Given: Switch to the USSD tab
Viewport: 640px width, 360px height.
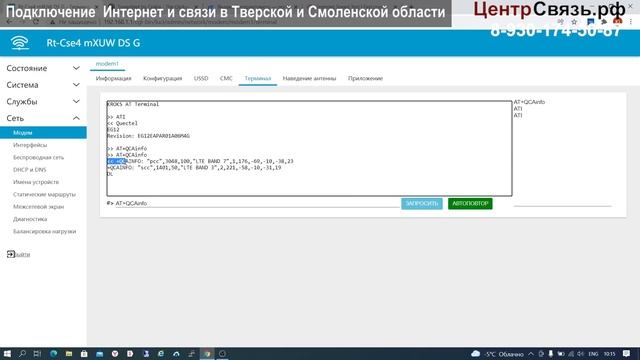Looking at the screenshot, I should 201,78.
